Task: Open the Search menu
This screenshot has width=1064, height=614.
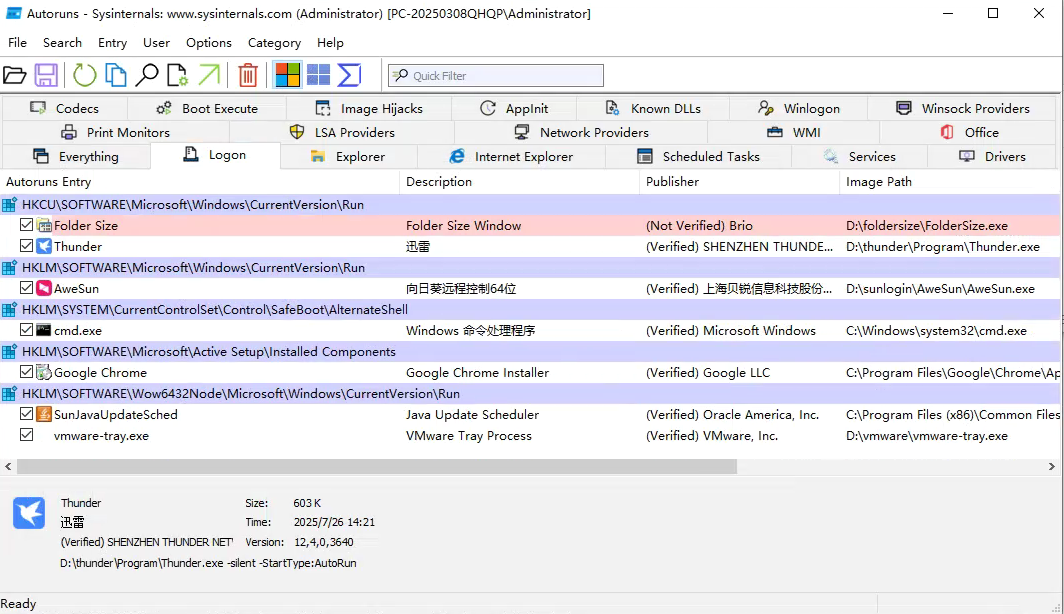Action: pos(62,43)
